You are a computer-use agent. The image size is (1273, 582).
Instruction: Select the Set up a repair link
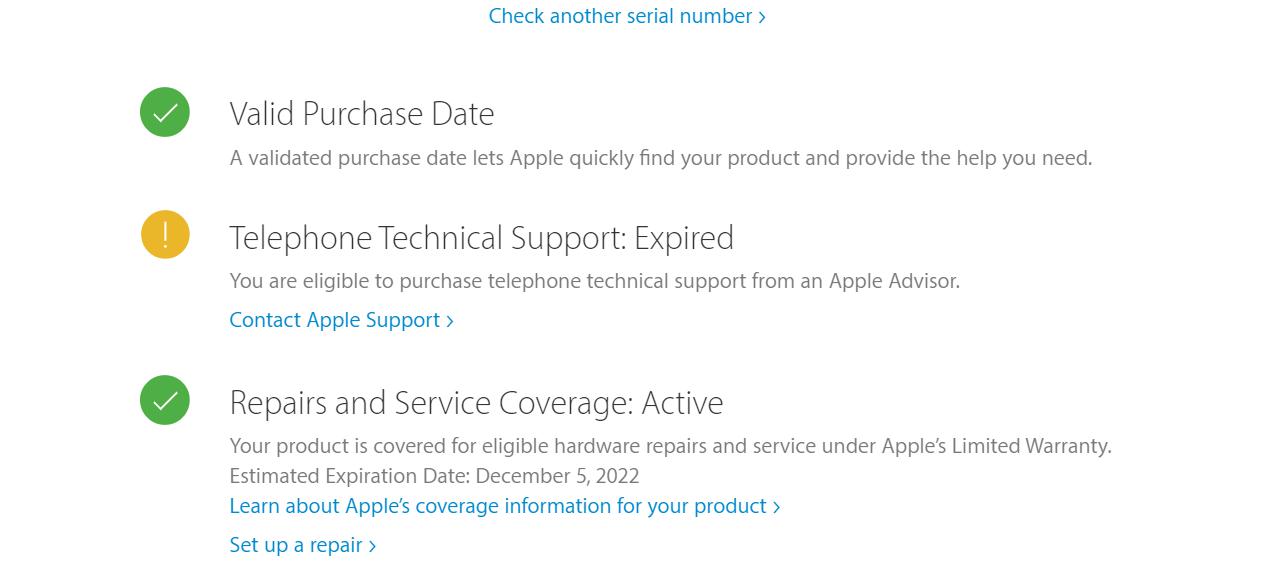296,545
